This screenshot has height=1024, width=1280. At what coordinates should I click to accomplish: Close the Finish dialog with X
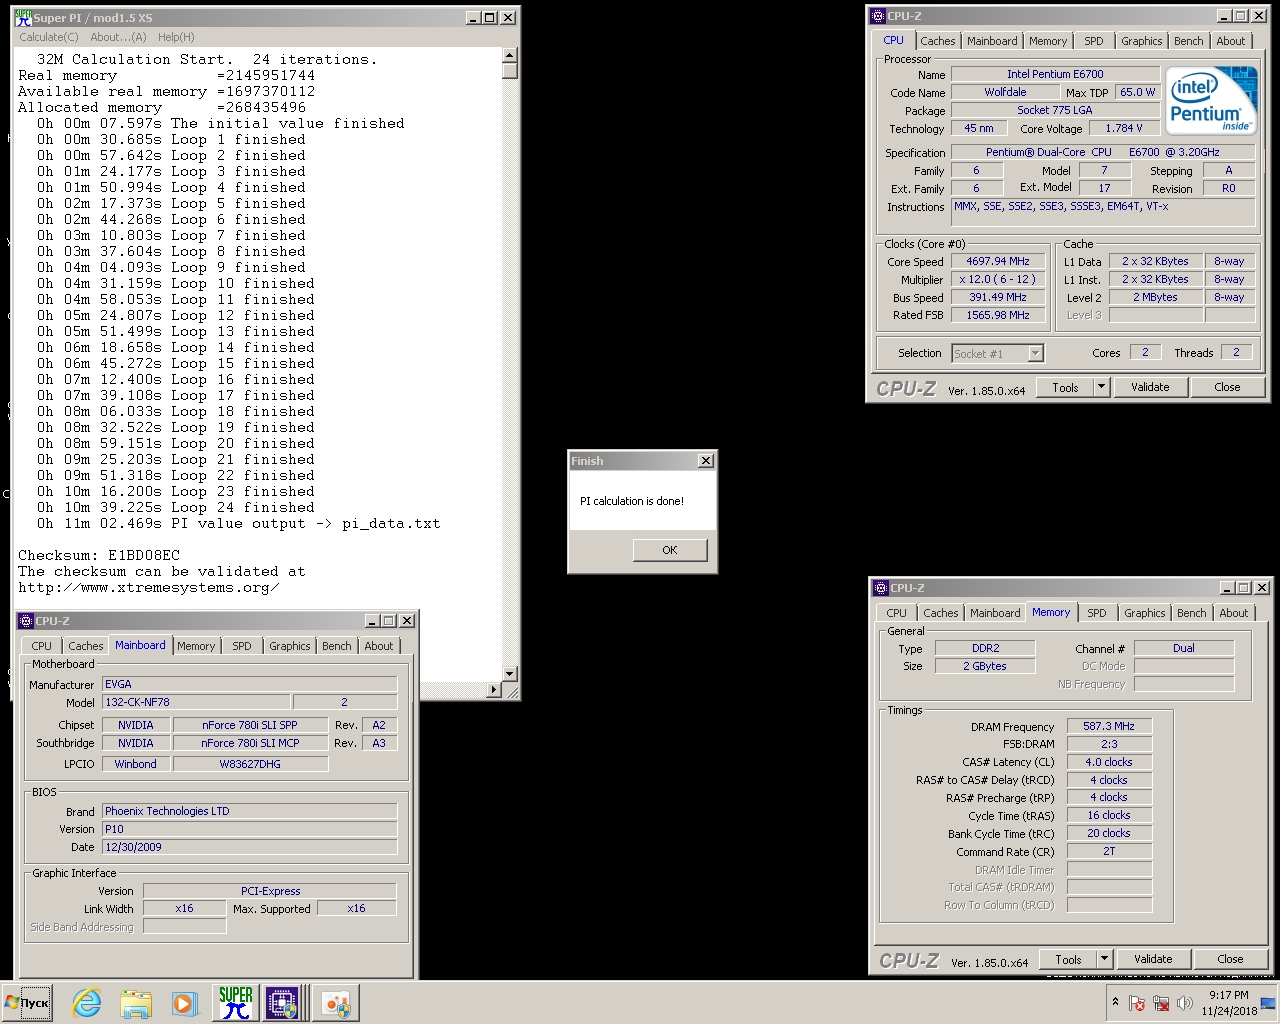[706, 461]
